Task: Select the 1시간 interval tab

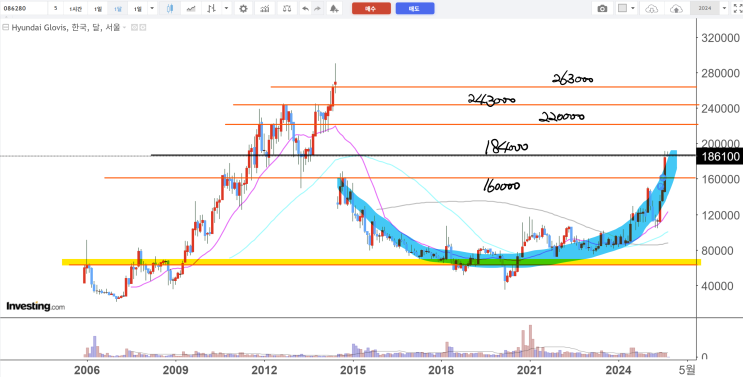Action: tap(75, 9)
